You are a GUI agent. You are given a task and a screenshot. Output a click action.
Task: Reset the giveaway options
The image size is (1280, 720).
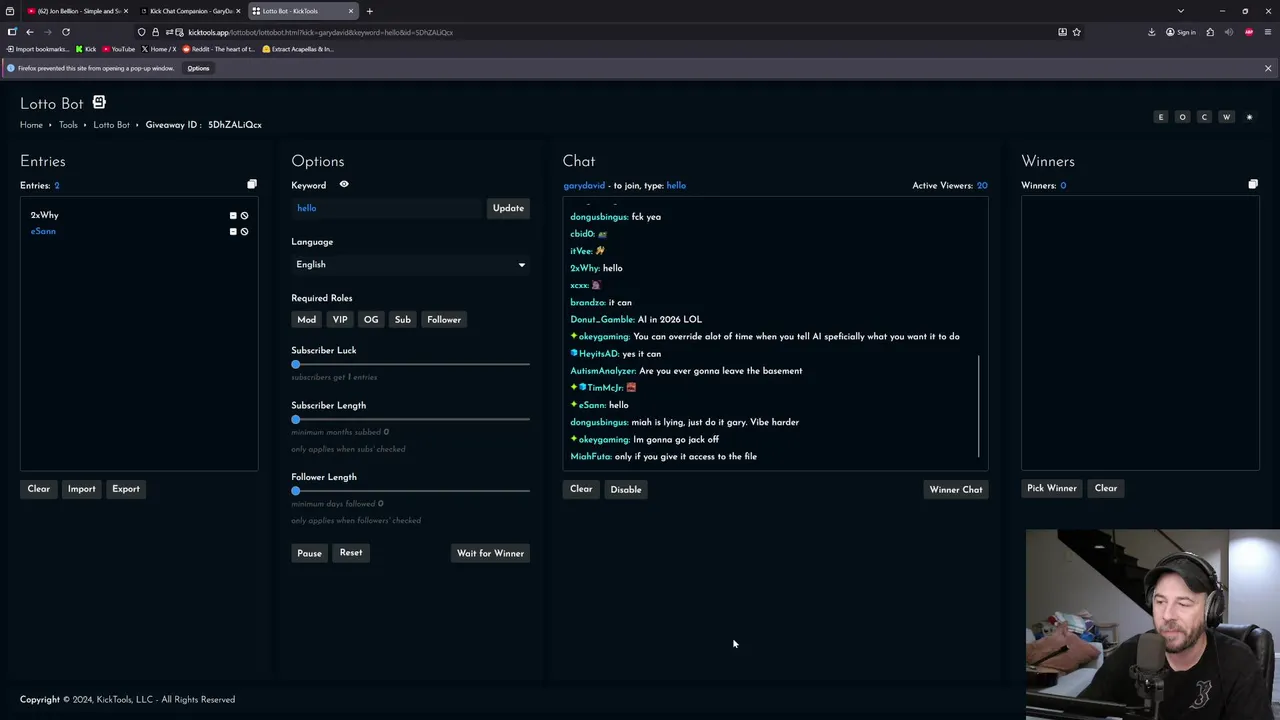coord(351,553)
